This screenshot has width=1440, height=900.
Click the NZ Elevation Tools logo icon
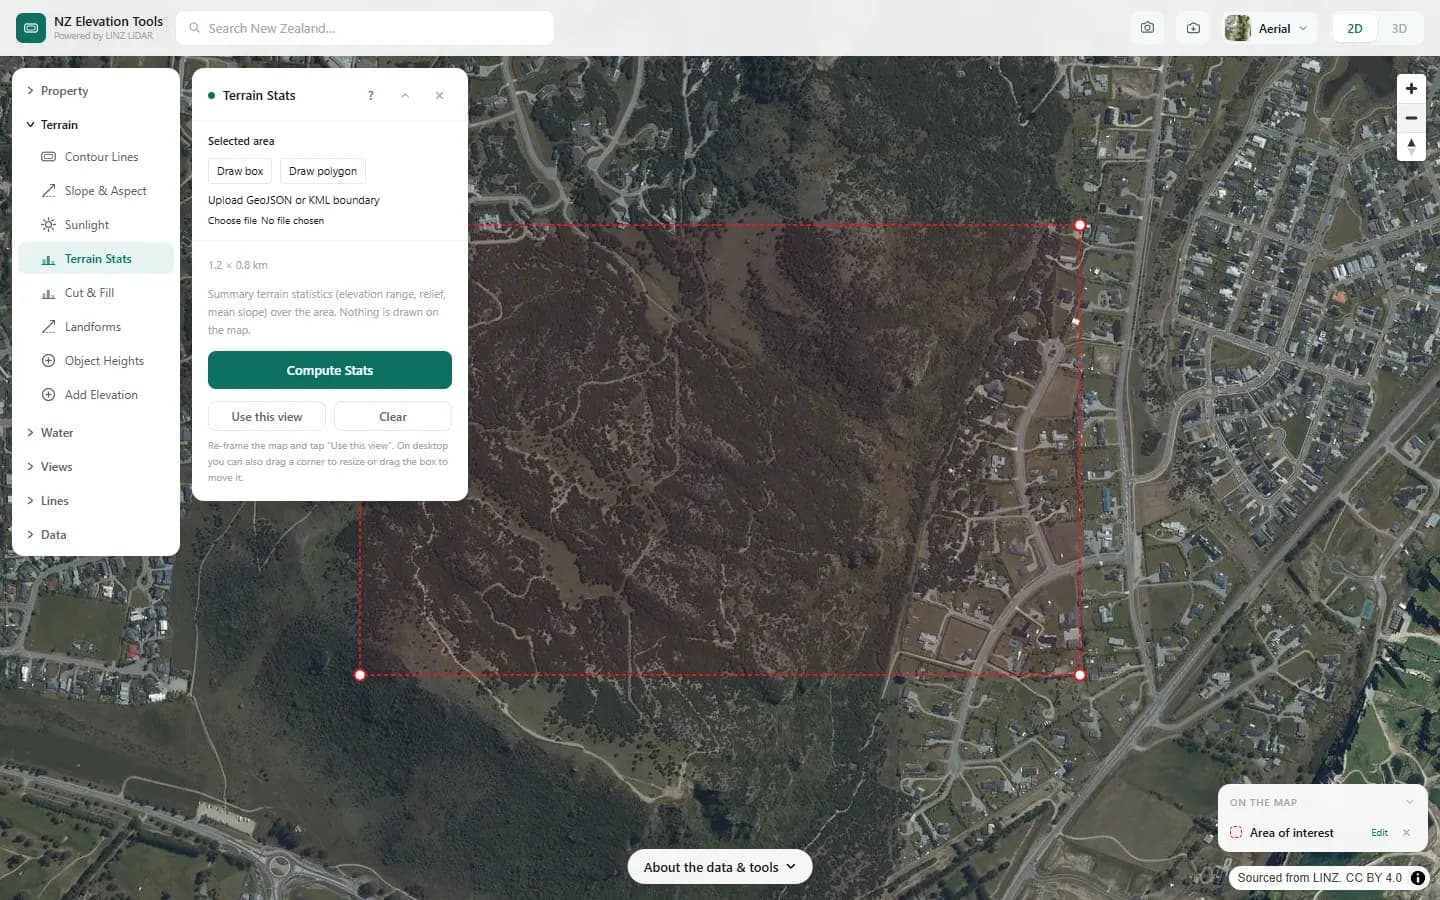31,28
